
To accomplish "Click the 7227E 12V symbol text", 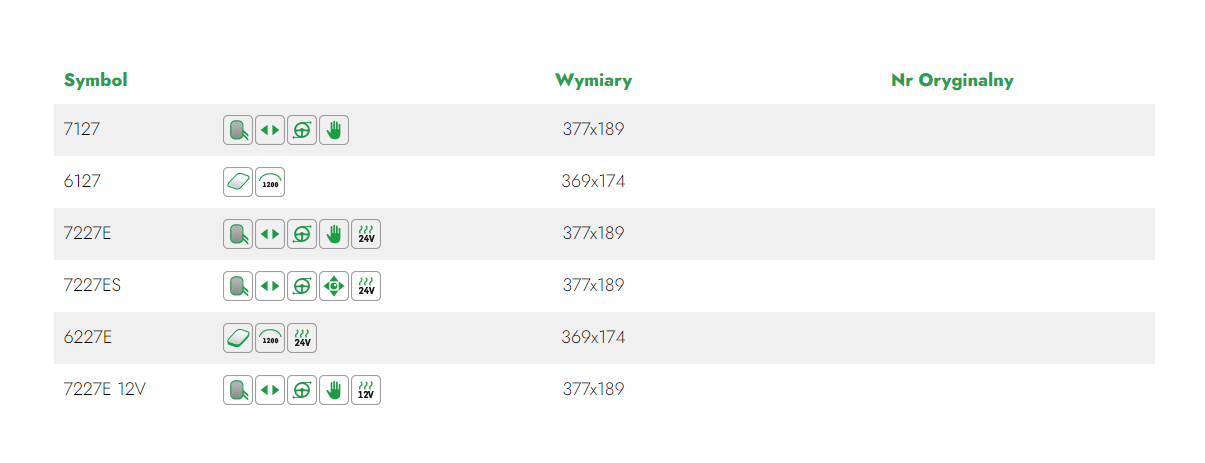I will coord(105,389).
